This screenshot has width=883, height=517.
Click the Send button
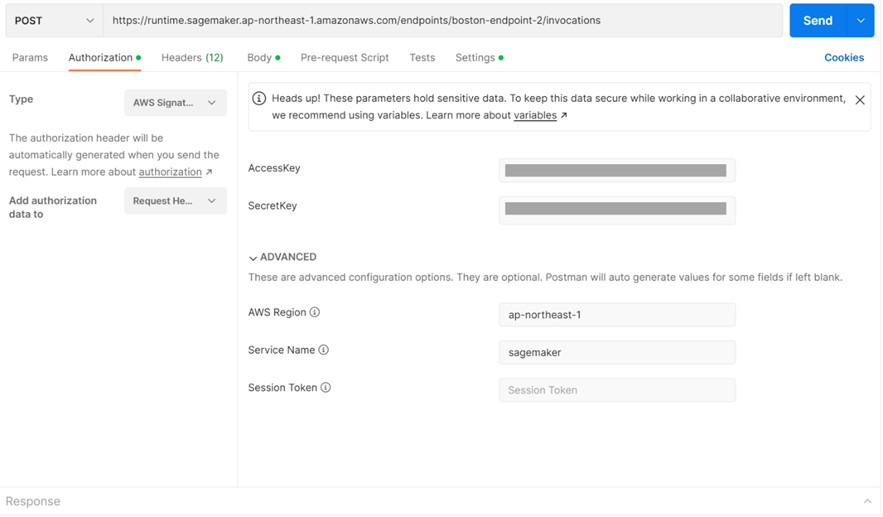(817, 21)
